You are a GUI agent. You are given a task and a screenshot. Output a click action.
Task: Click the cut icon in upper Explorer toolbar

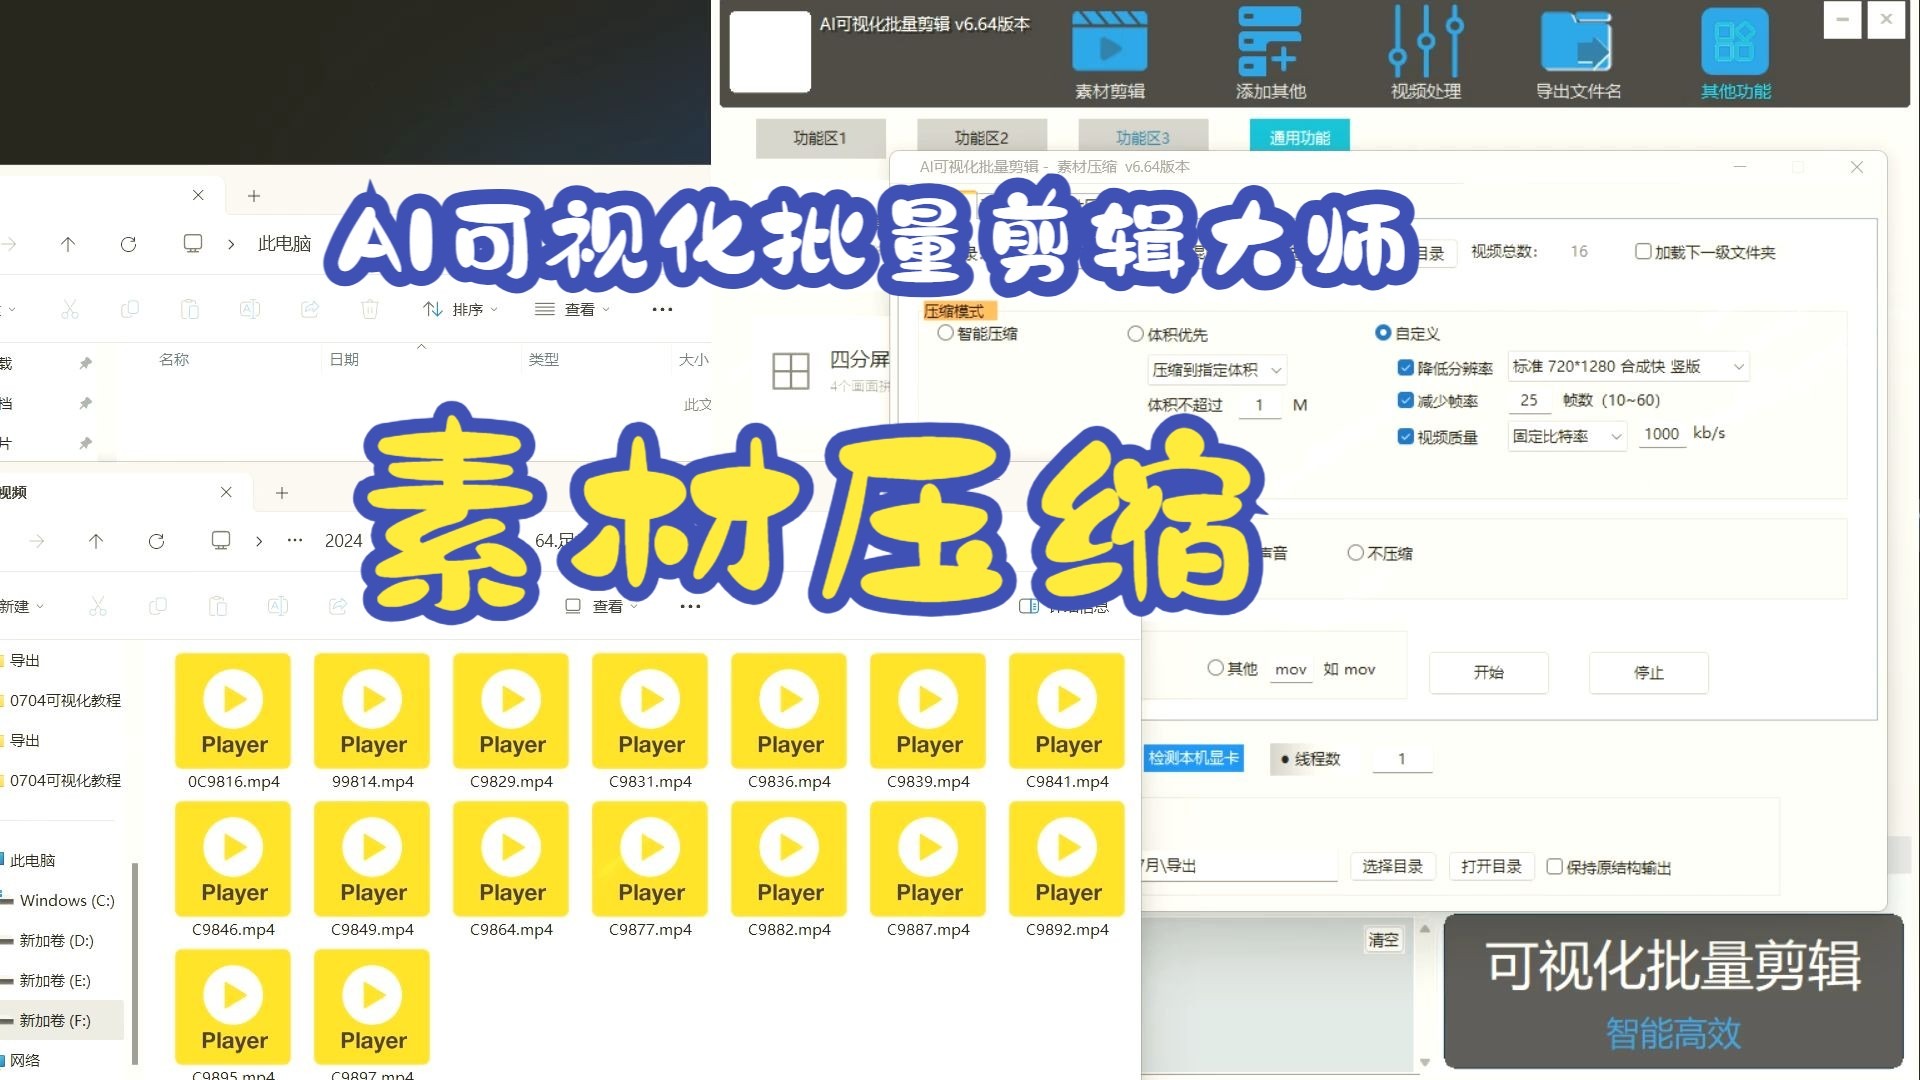(69, 309)
